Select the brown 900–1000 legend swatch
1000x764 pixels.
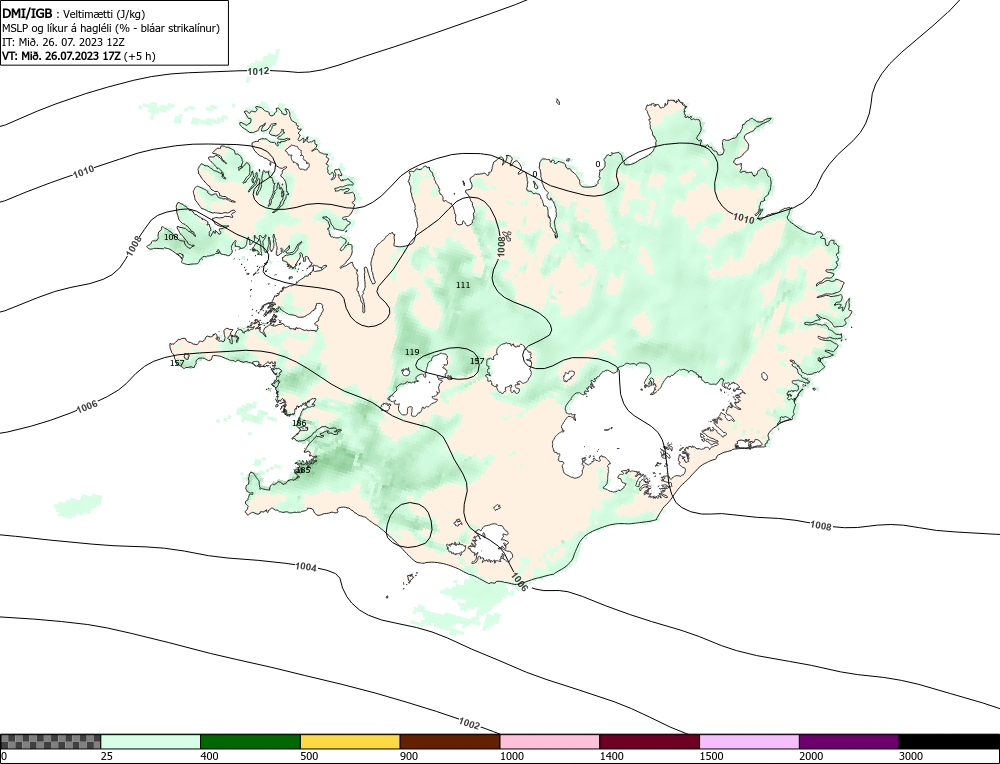(x=450, y=741)
